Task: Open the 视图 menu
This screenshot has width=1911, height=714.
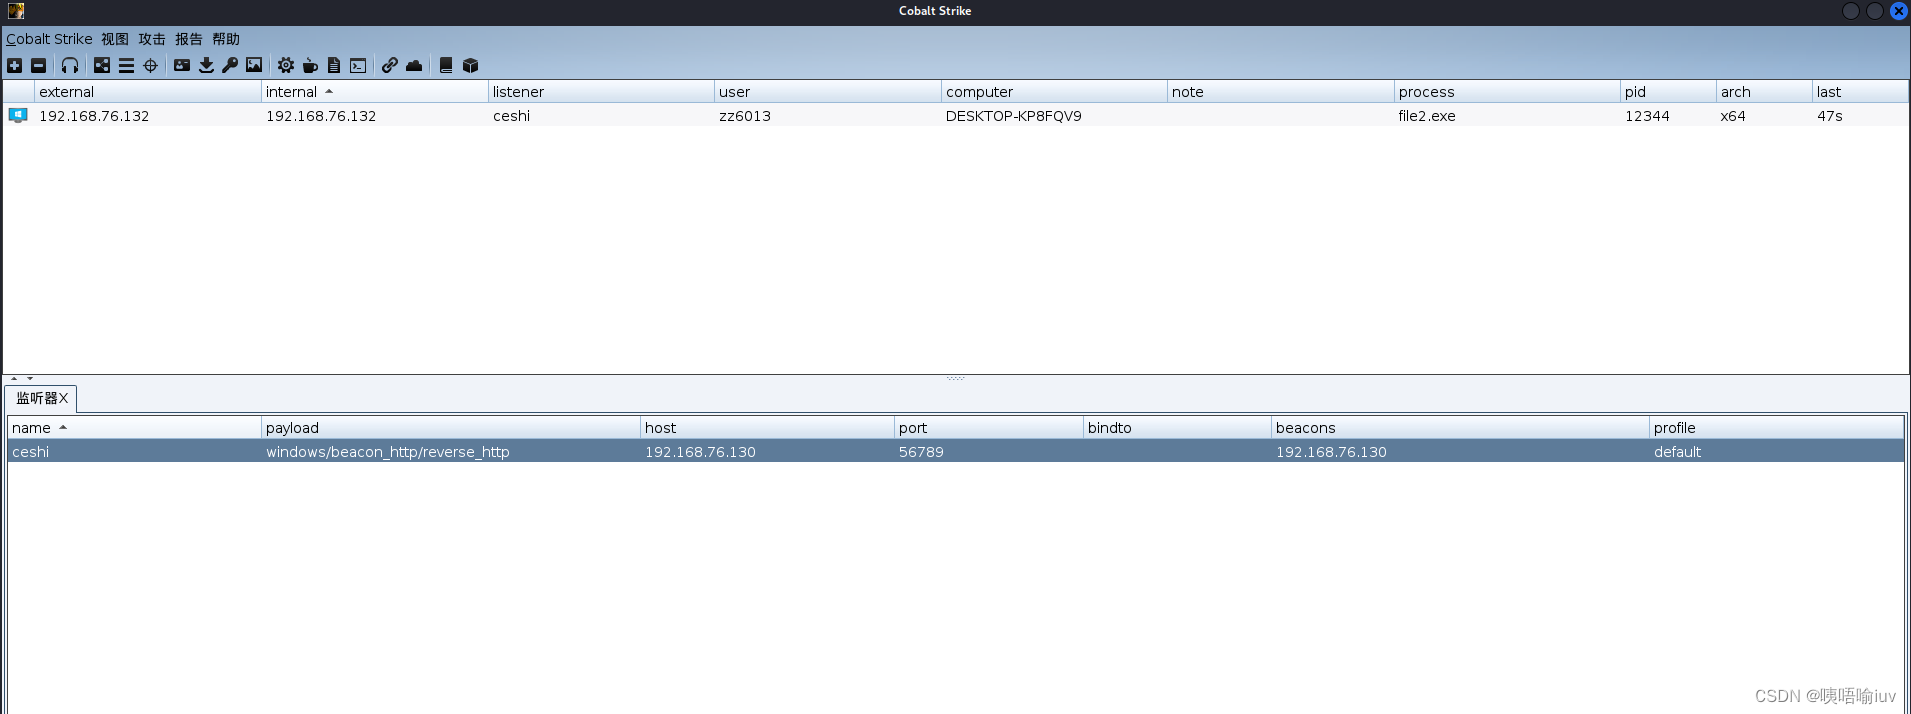Action: pyautogui.click(x=115, y=39)
